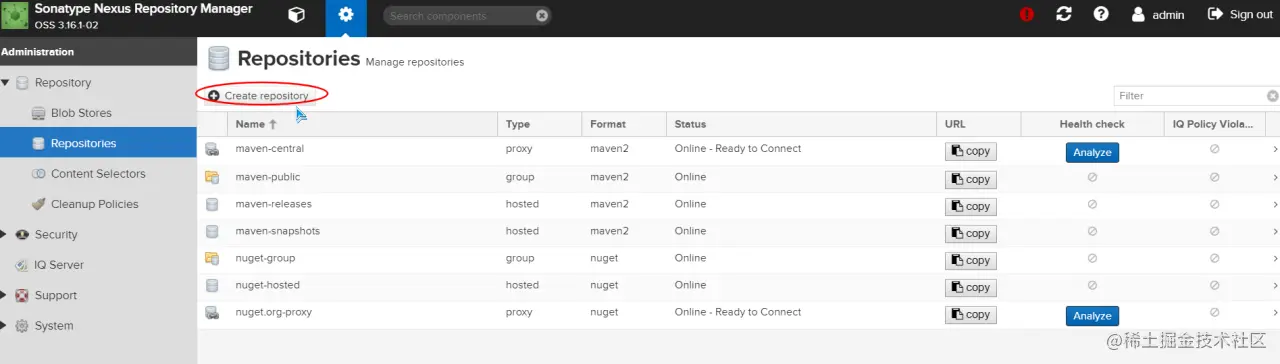Click the maven-central proxy repository icon
This screenshot has width=1280, height=364.
coord(212,150)
